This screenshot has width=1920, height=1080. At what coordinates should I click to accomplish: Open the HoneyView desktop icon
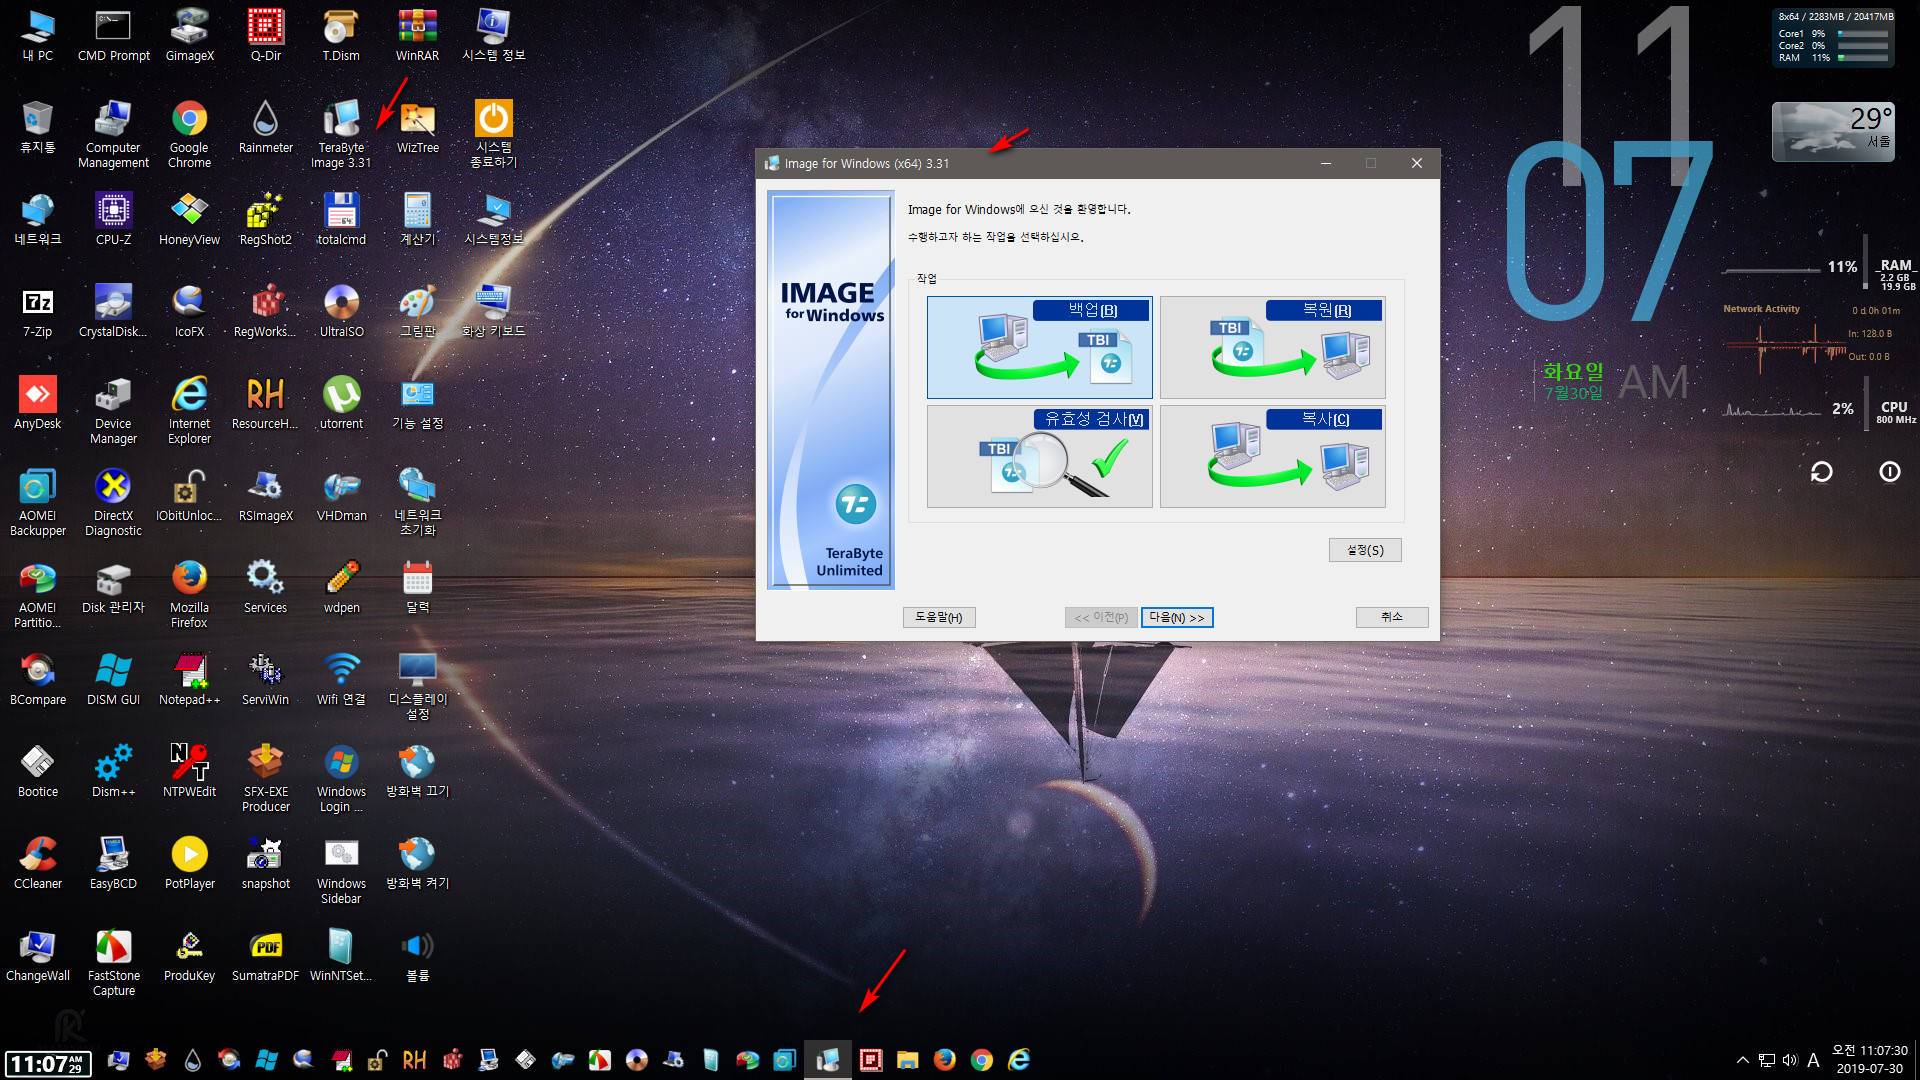189,219
